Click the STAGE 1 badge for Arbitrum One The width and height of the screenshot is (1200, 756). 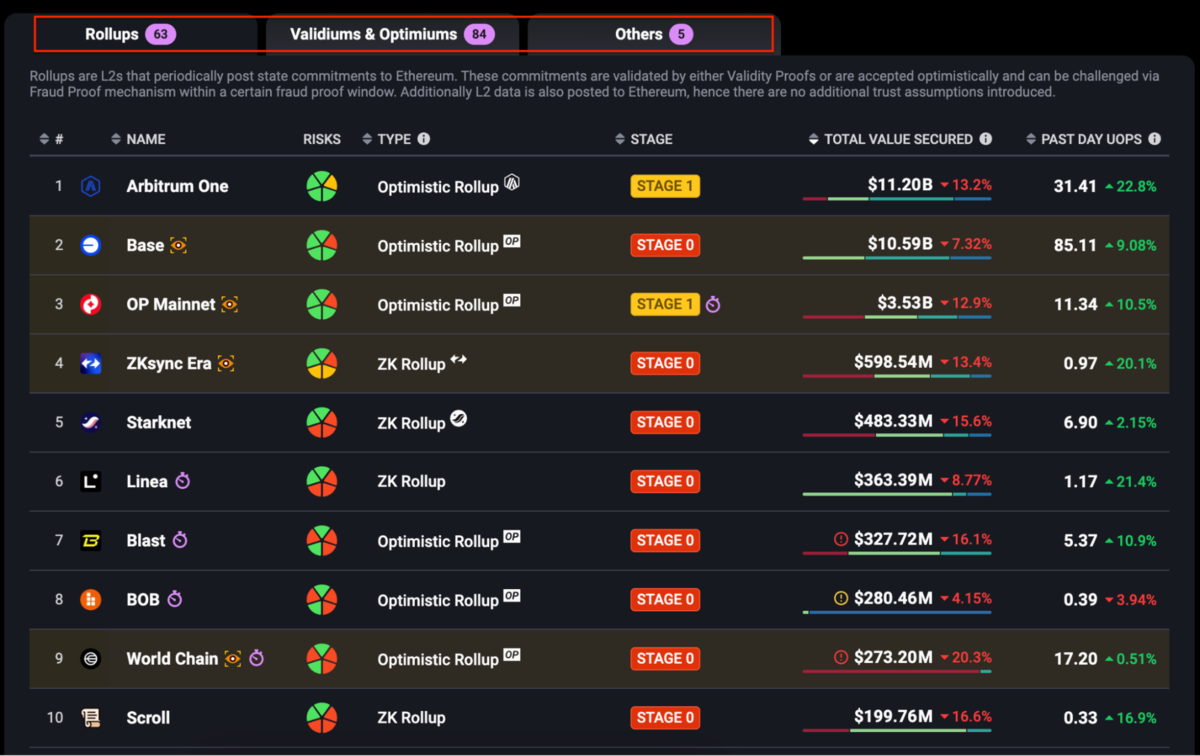665,186
